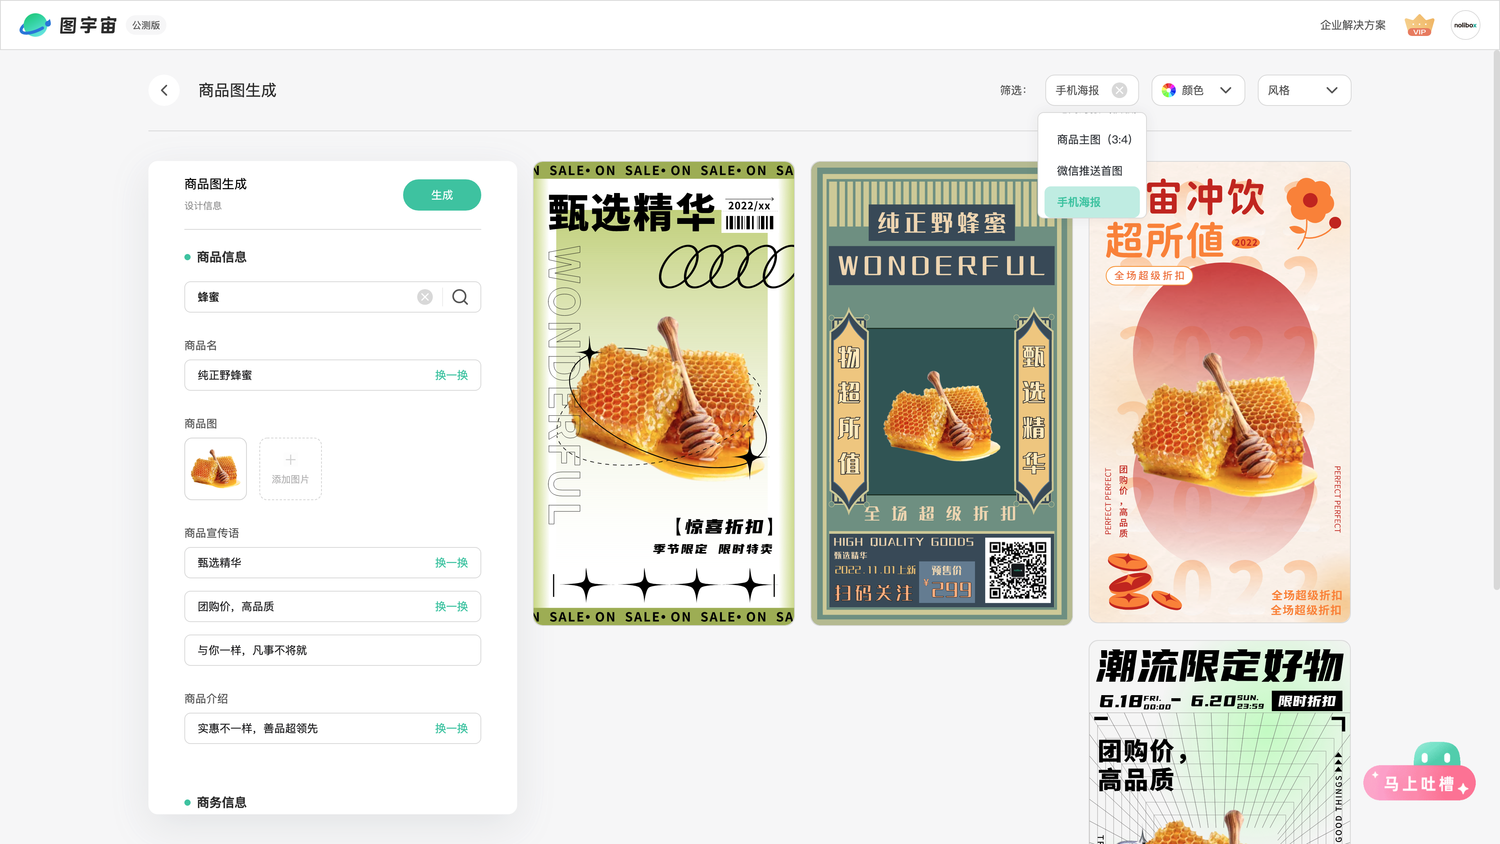Open the VIP crown icon

point(1419,25)
